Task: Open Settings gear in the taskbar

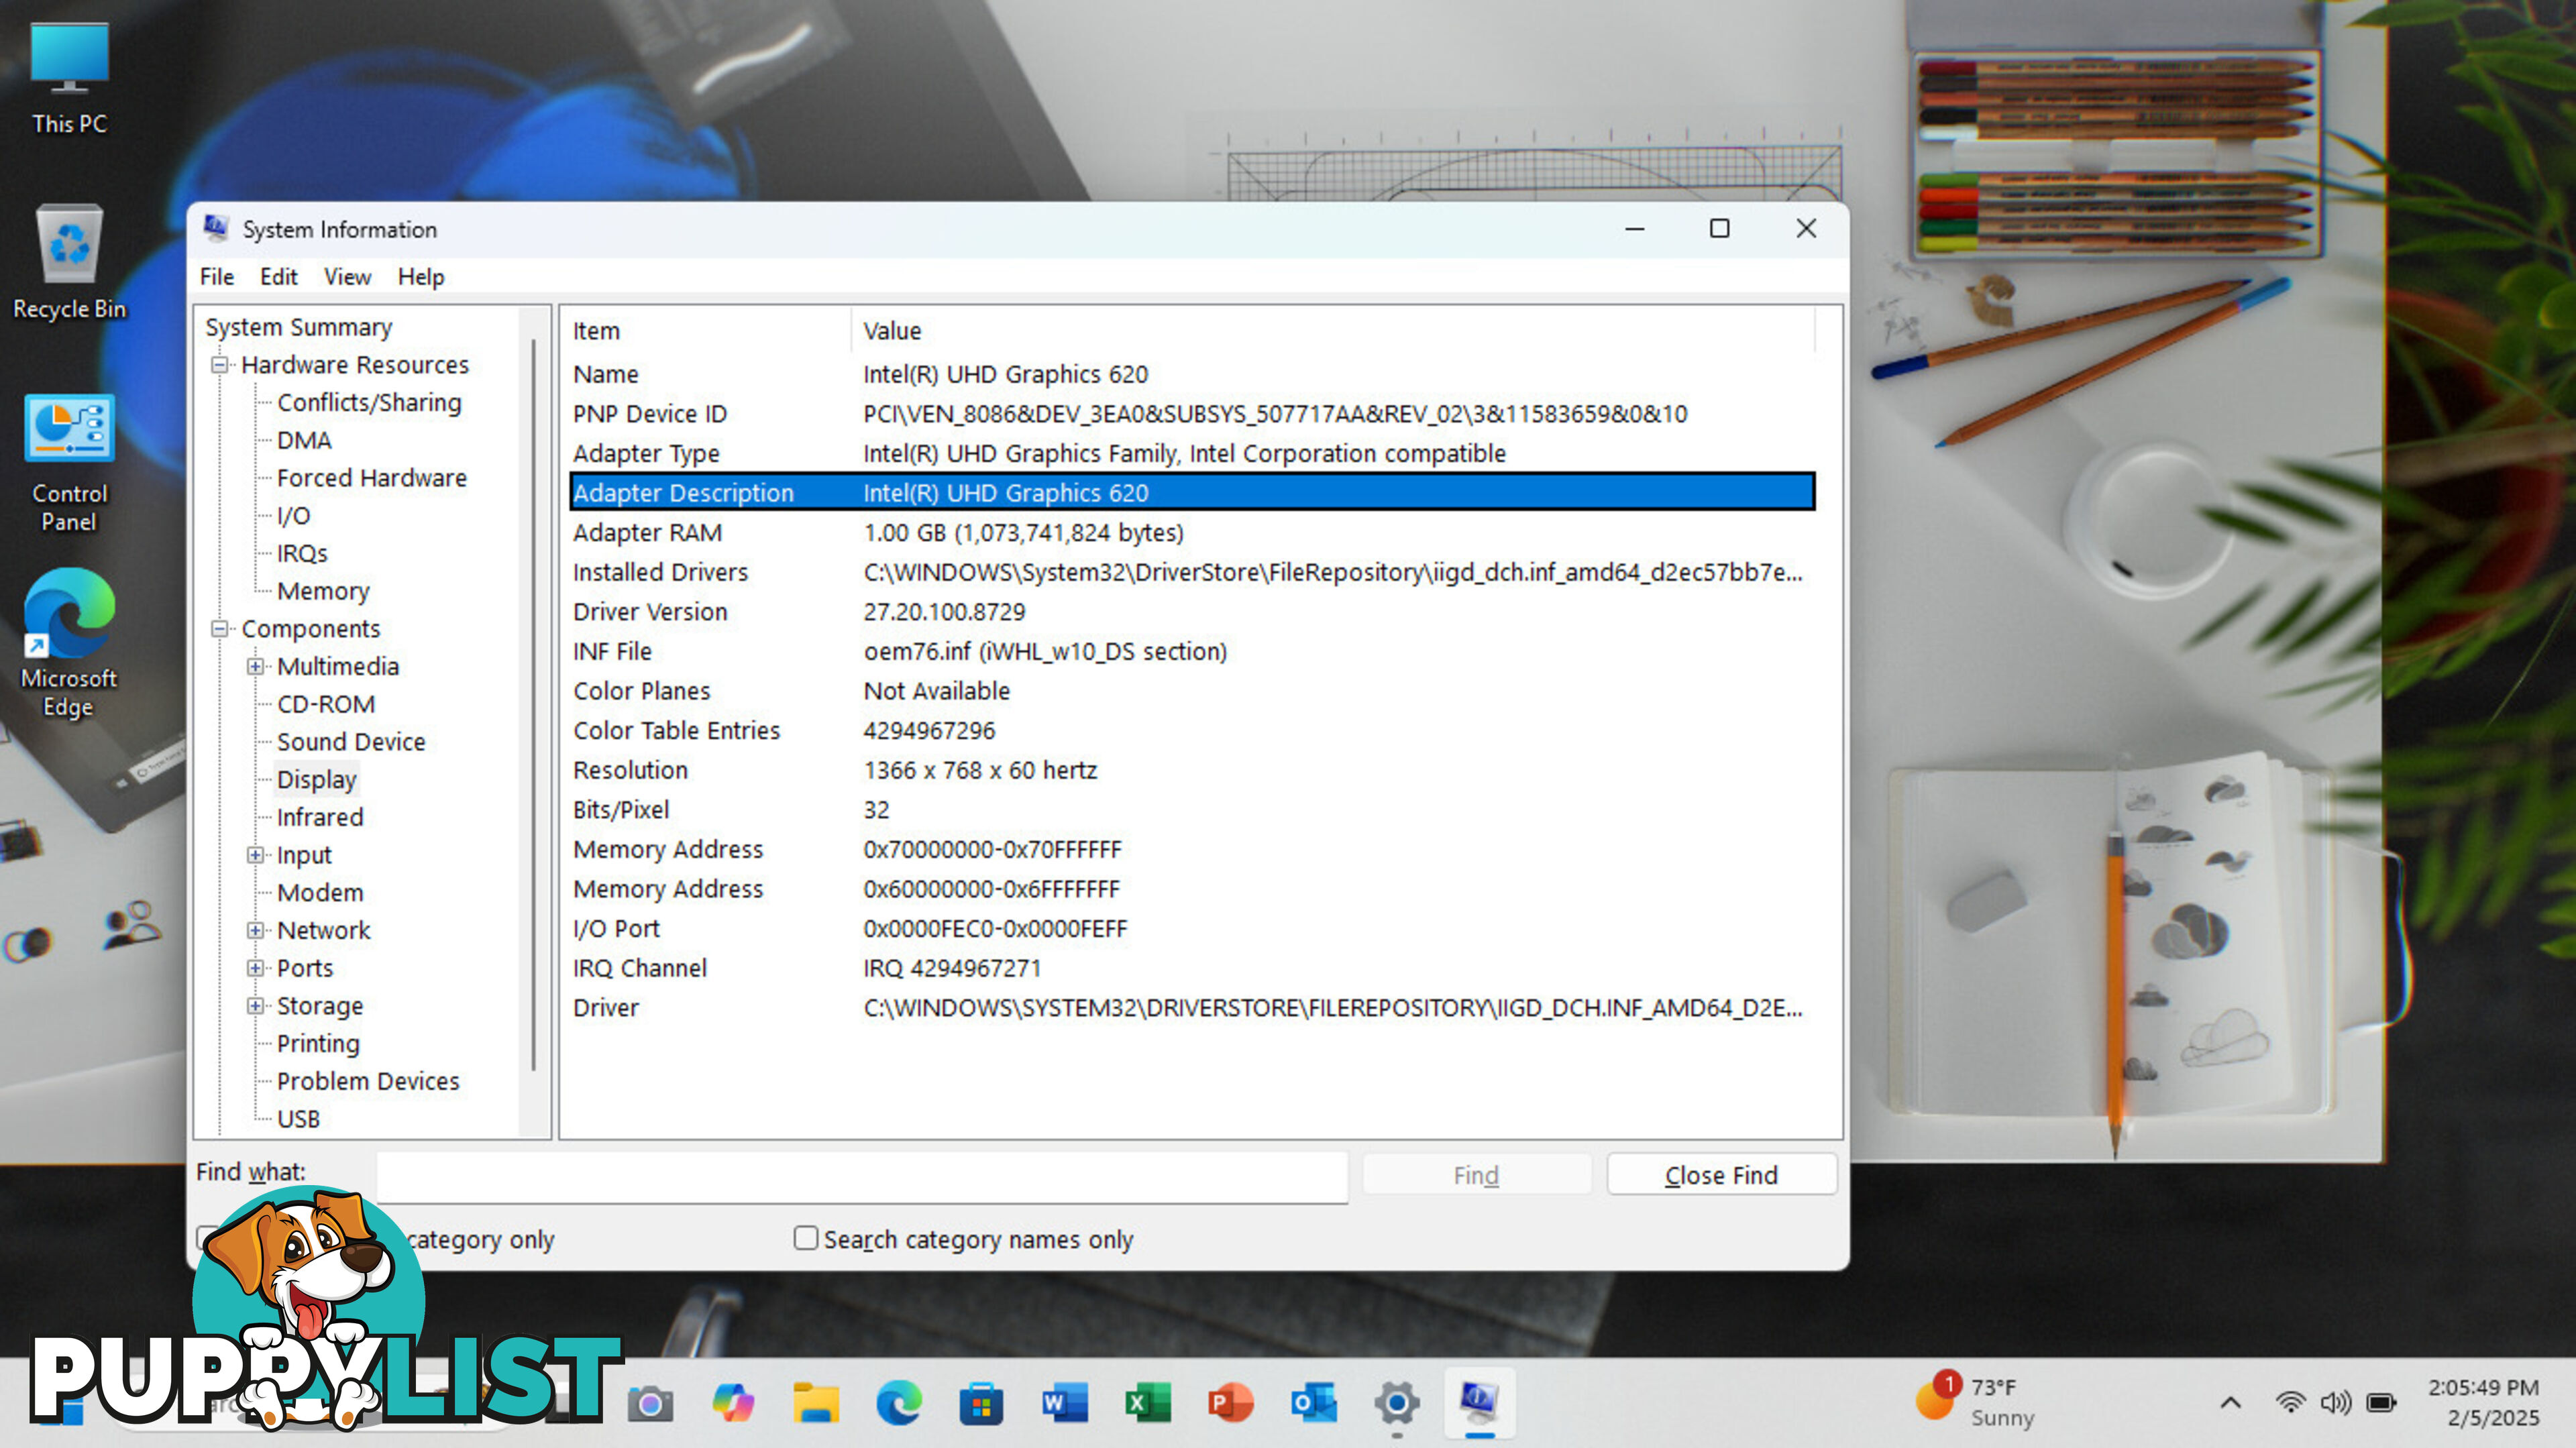Action: click(x=1396, y=1404)
